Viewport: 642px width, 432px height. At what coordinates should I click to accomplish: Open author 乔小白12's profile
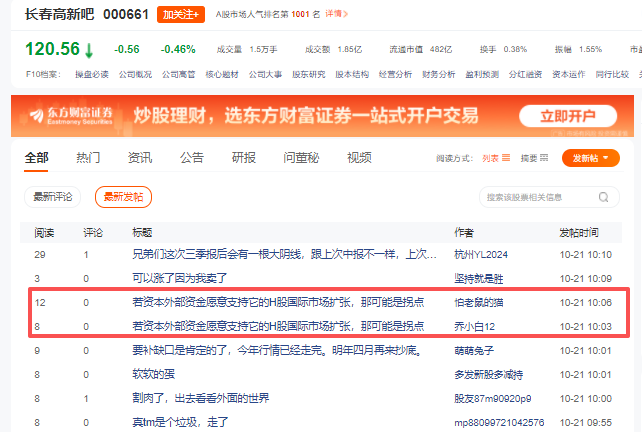[475, 327]
